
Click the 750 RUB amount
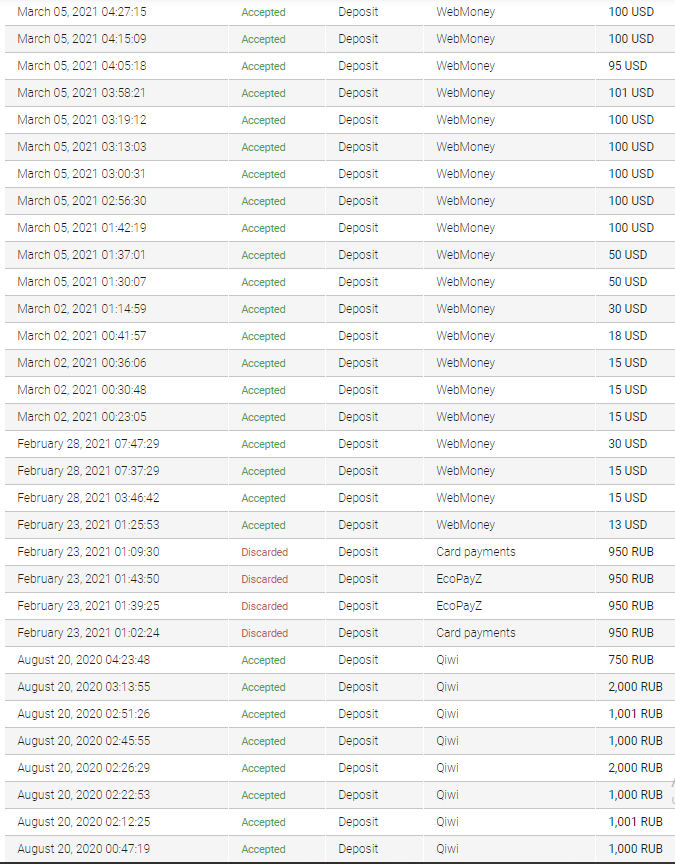click(x=631, y=660)
